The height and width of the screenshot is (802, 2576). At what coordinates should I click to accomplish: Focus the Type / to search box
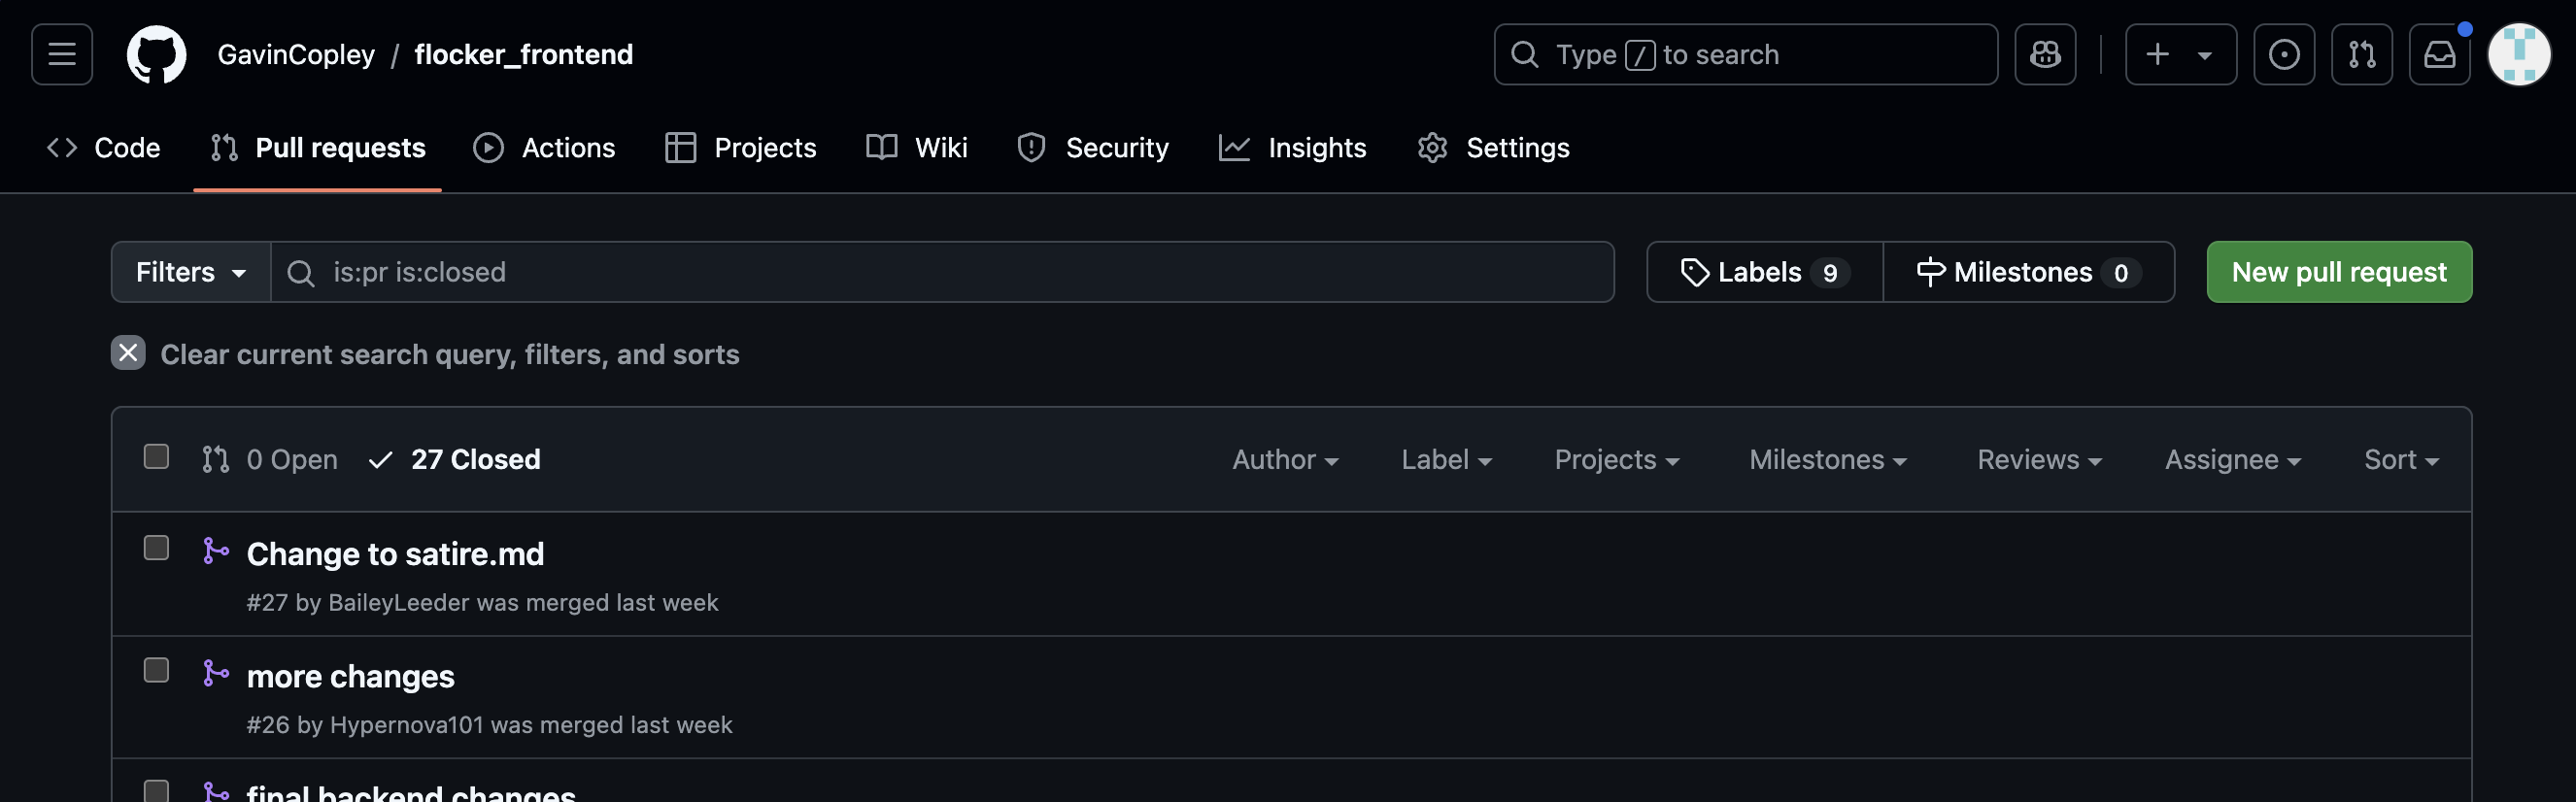[1746, 54]
